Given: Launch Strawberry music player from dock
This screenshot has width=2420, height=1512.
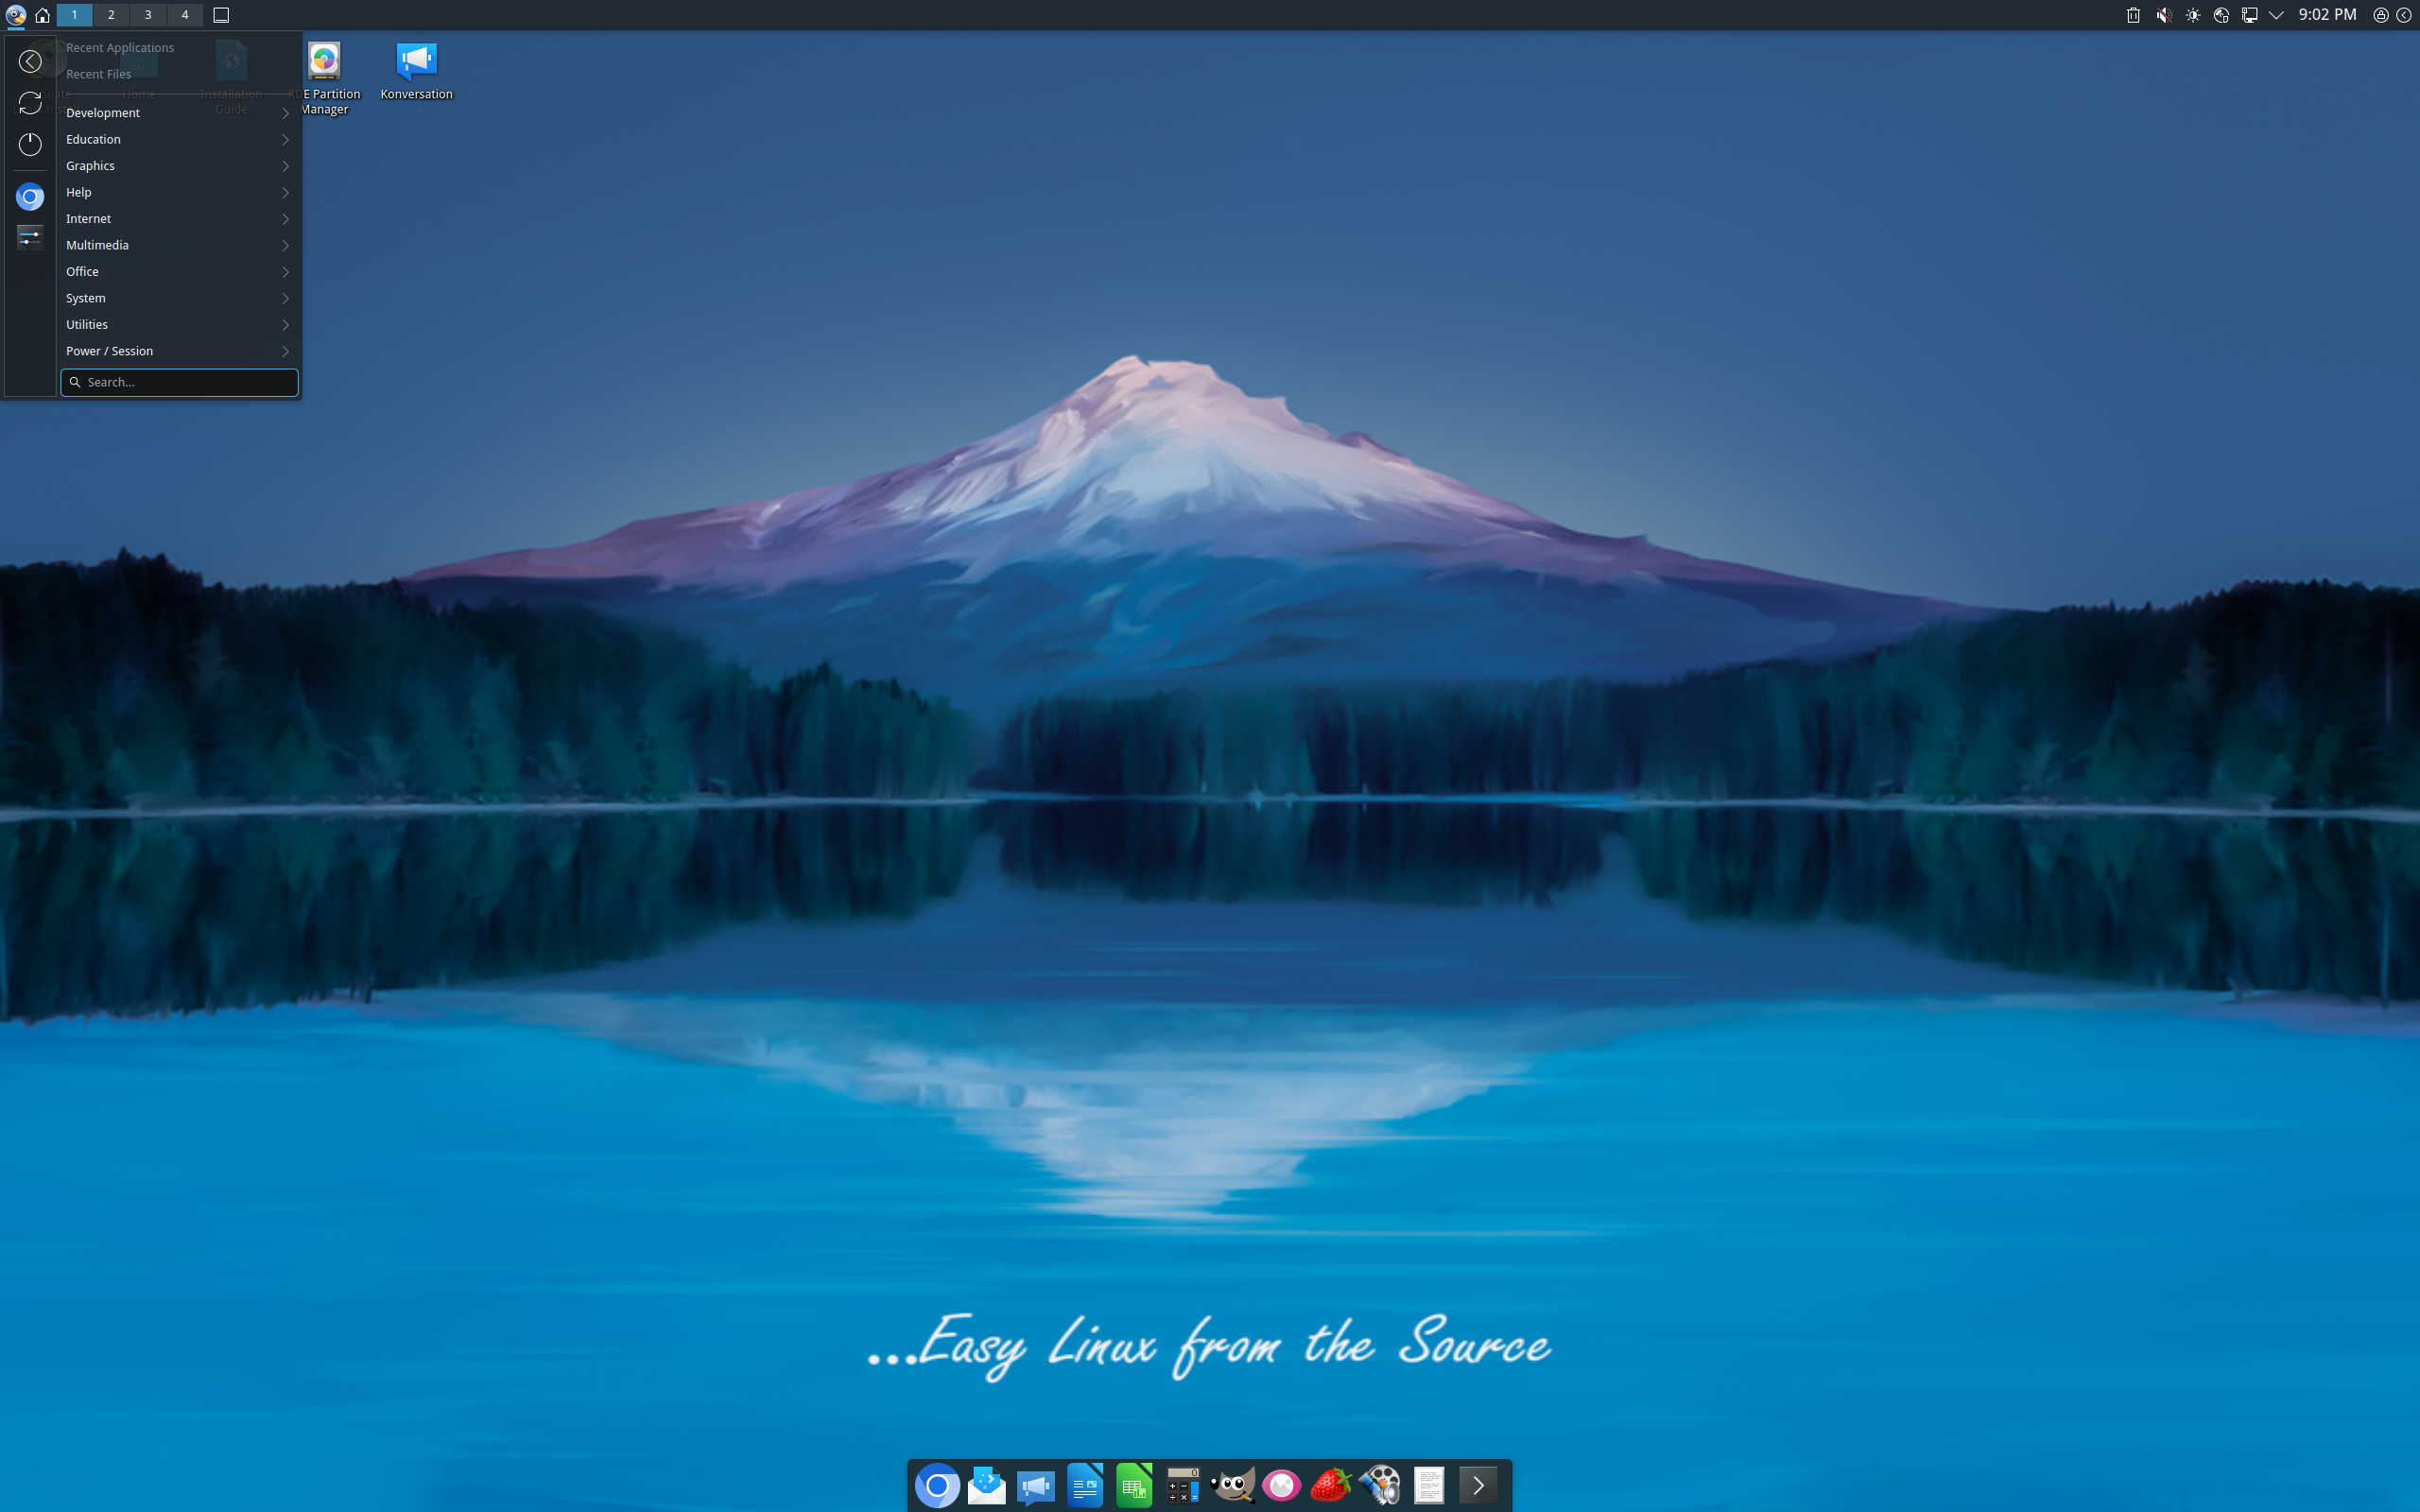Looking at the screenshot, I should click(x=1330, y=1486).
